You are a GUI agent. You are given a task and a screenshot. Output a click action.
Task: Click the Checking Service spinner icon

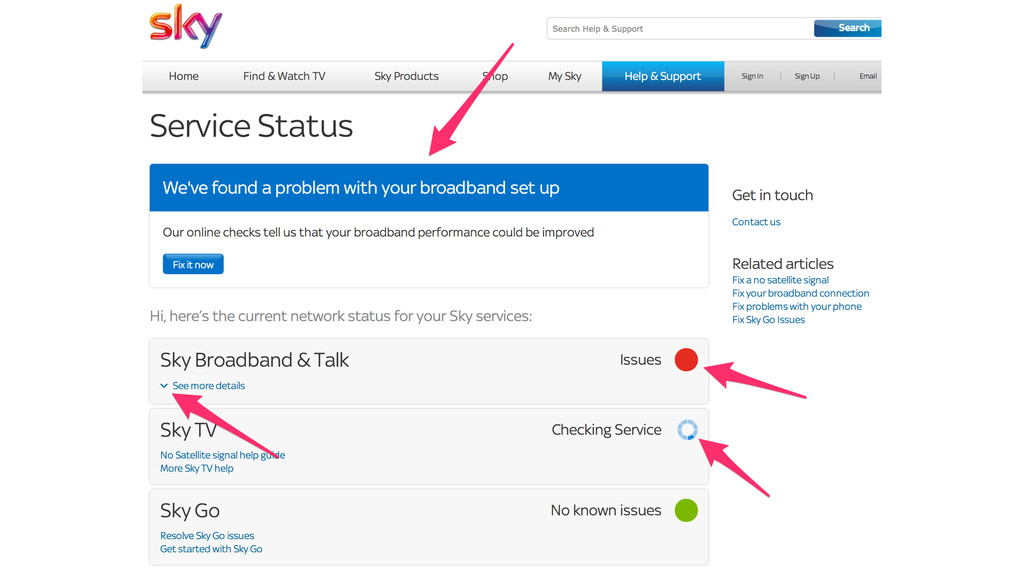tap(687, 430)
